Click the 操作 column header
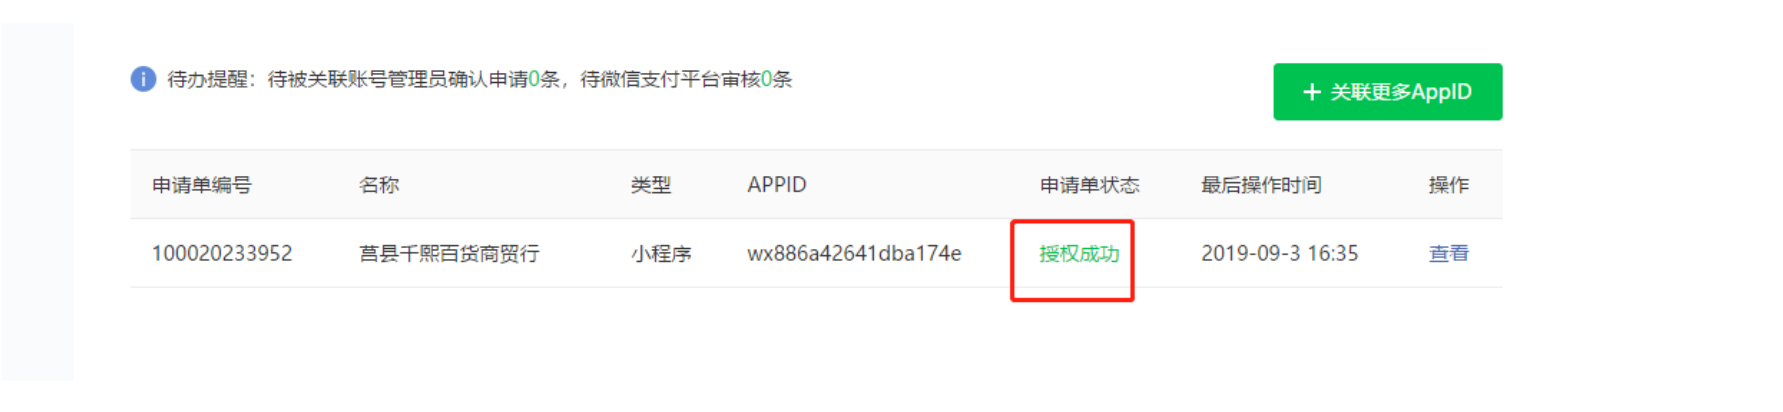 (x=1448, y=185)
